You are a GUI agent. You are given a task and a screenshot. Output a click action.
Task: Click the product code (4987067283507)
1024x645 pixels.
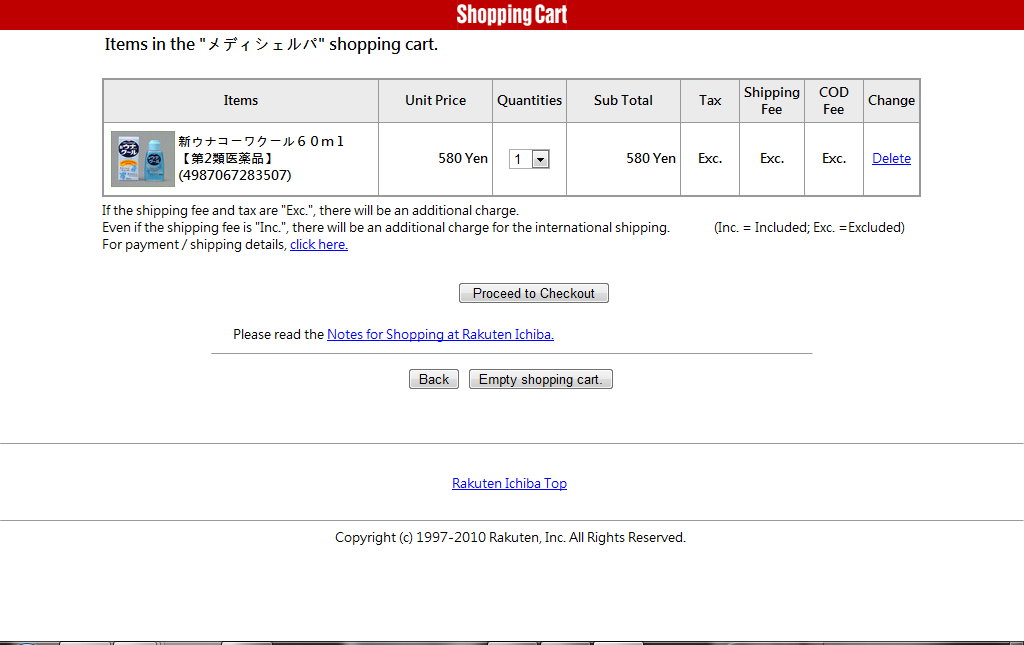pyautogui.click(x=235, y=175)
